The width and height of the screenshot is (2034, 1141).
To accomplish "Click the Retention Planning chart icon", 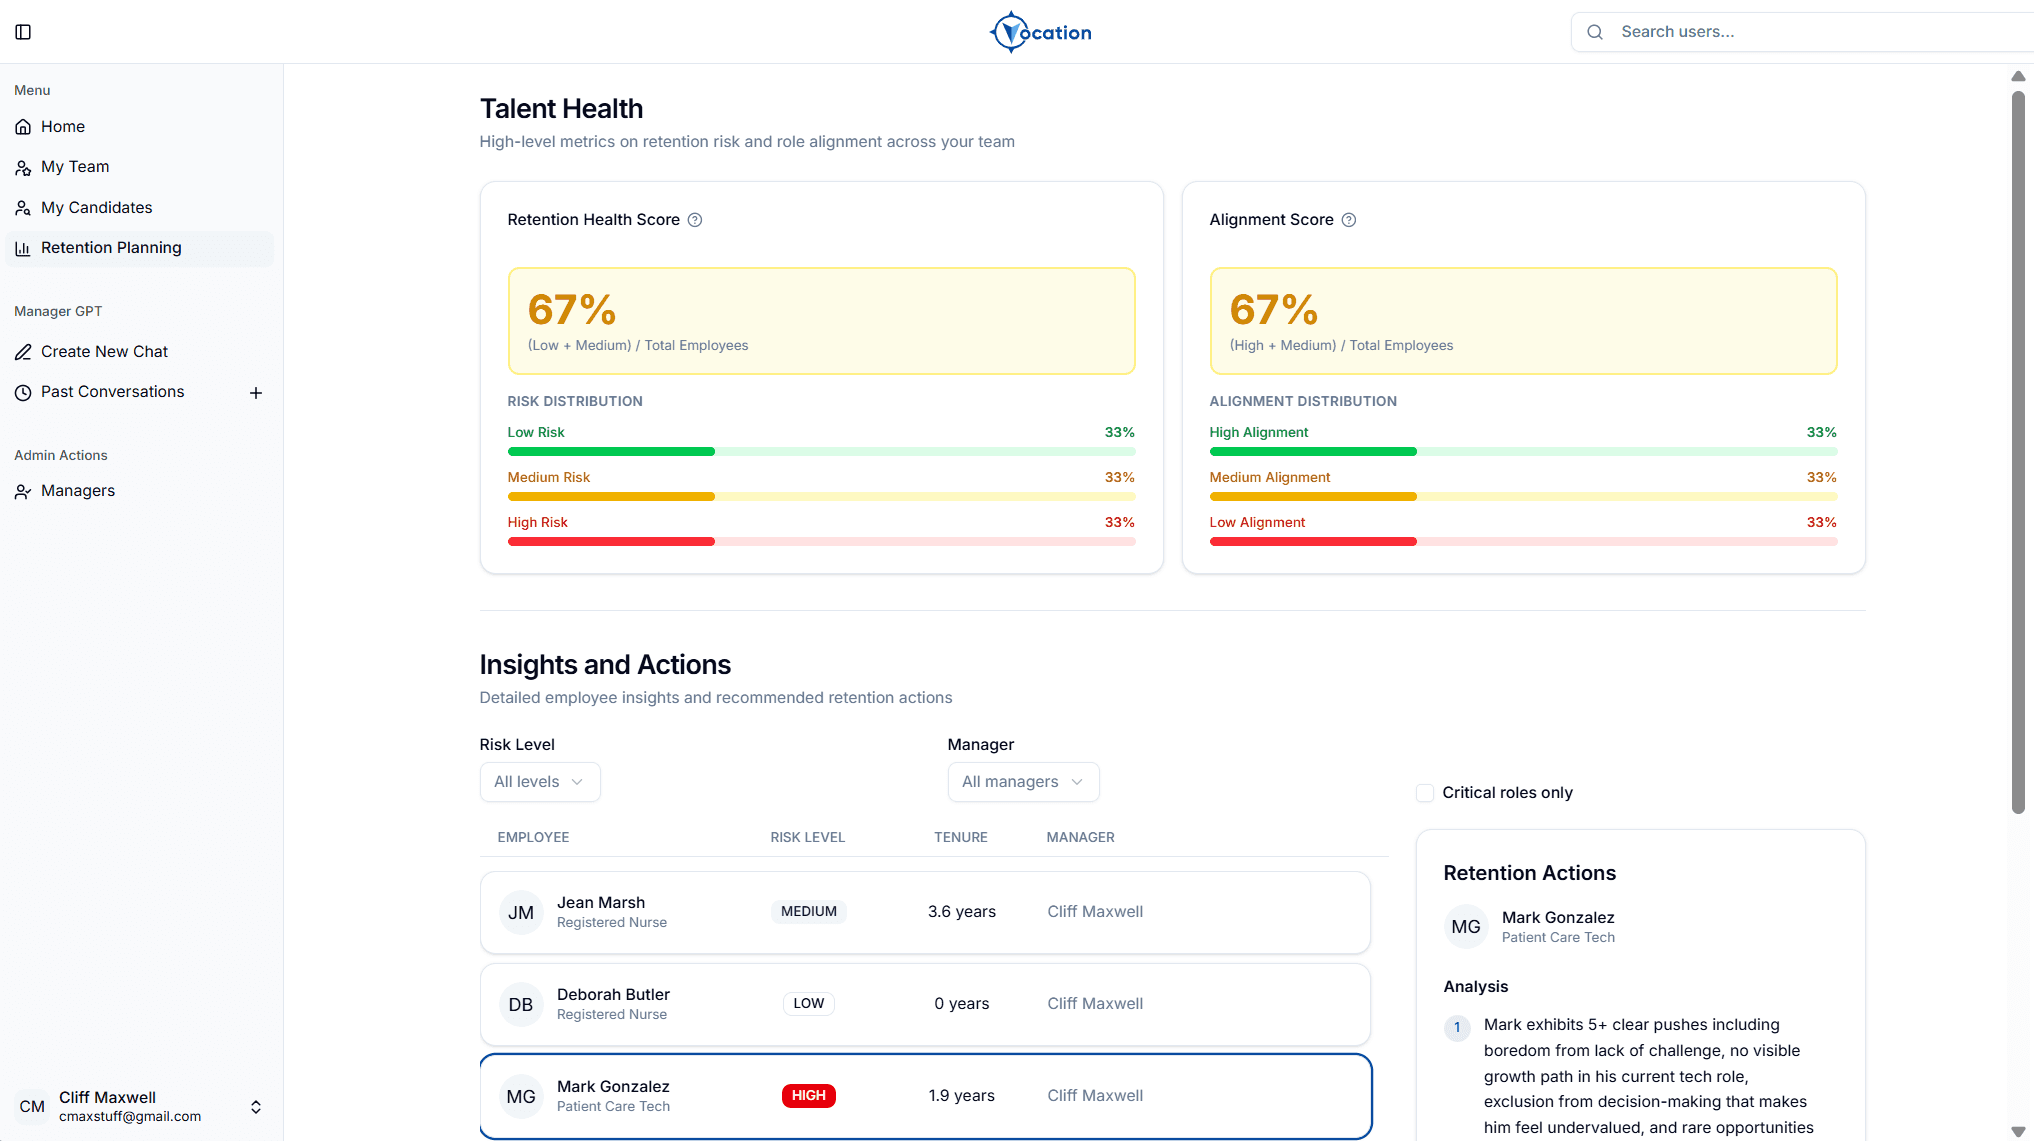I will (x=23, y=248).
